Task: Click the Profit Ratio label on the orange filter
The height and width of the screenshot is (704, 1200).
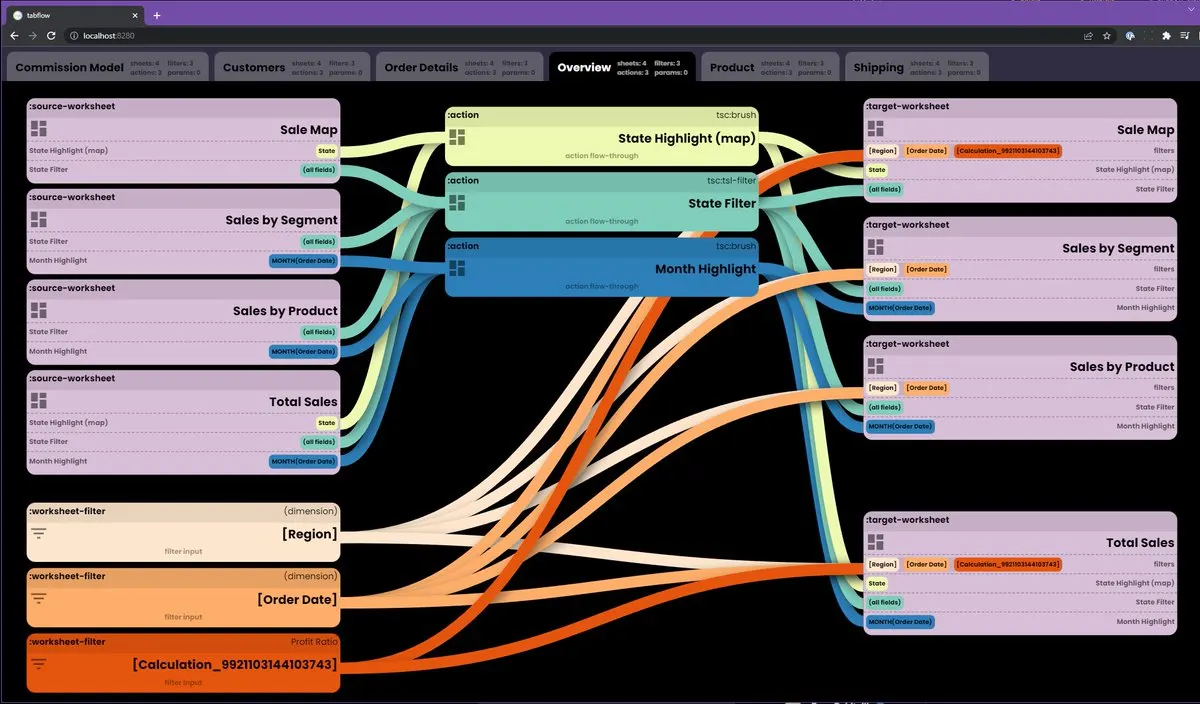Action: (314, 642)
